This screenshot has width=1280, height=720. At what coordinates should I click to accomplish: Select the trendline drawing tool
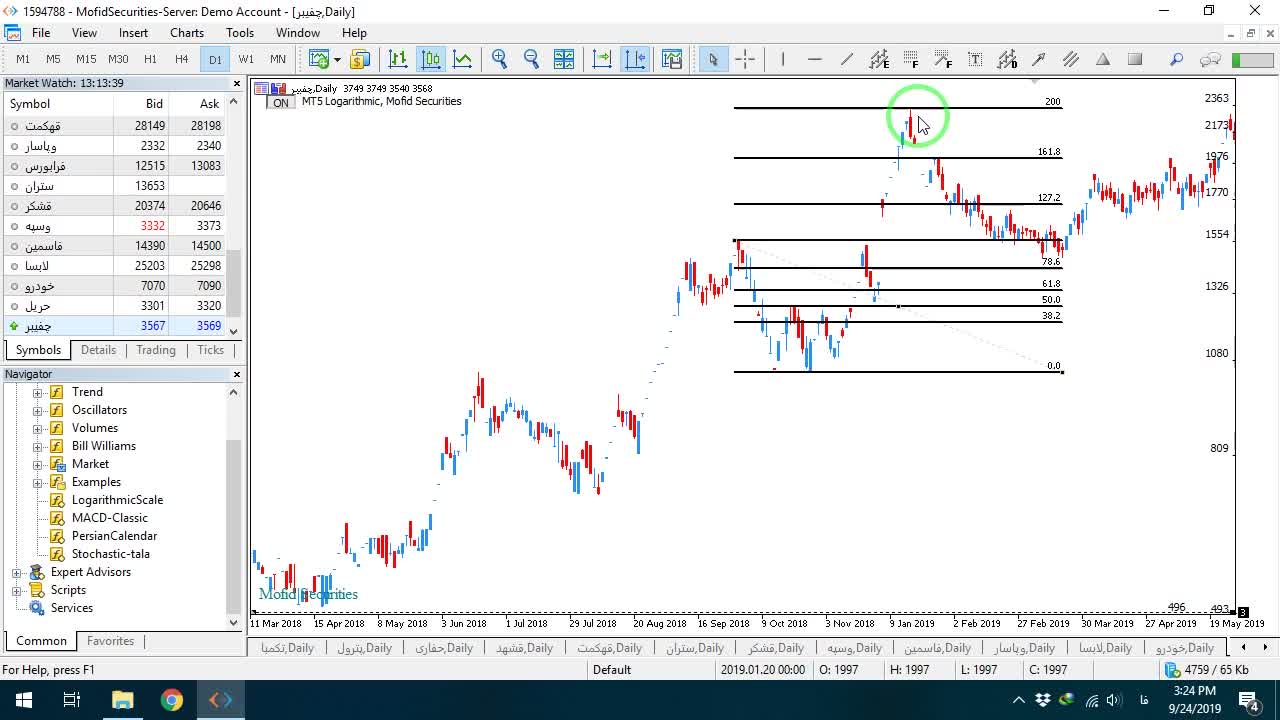coord(847,59)
